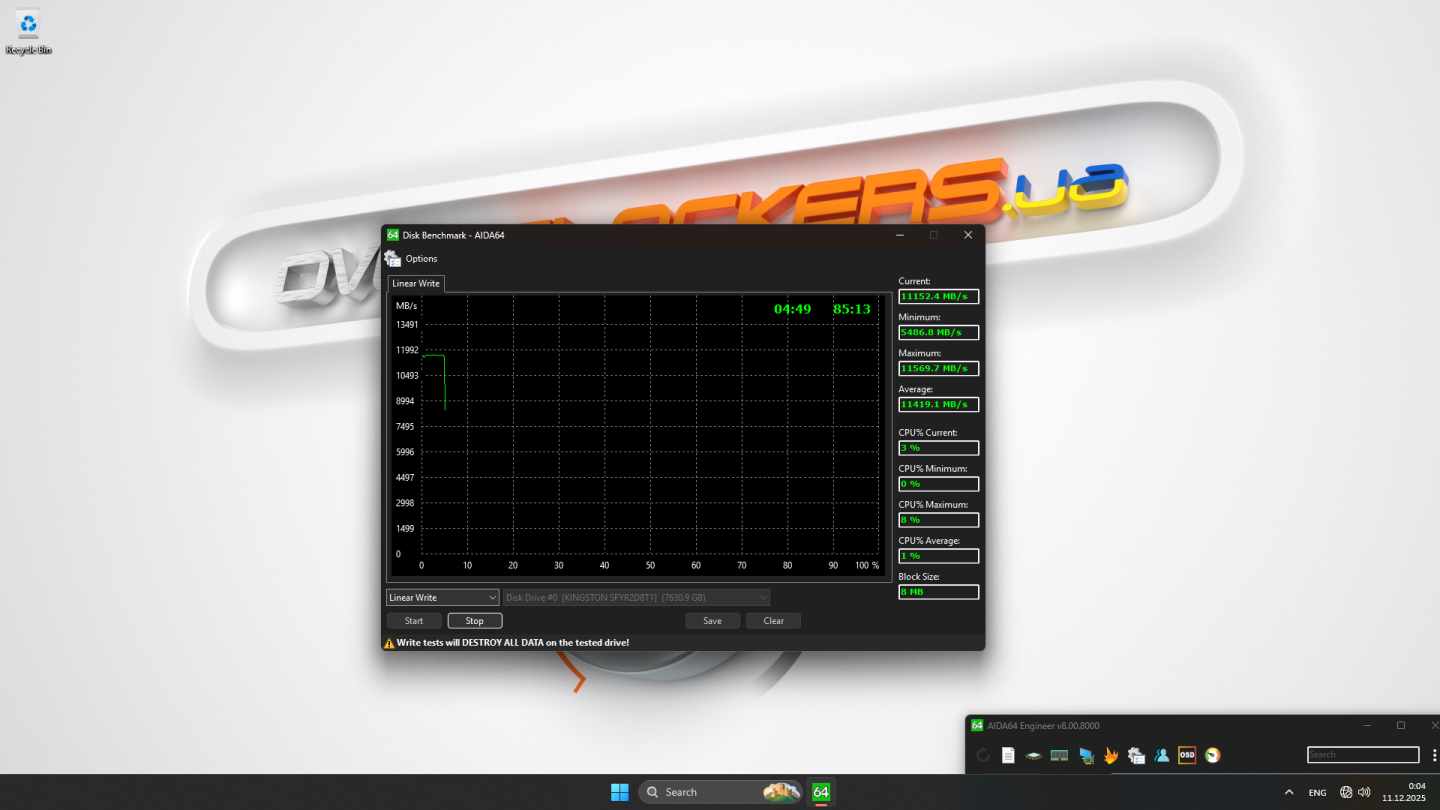Open the Recycle Bin desktop icon
Image resolution: width=1440 pixels, height=810 pixels.
[x=28, y=31]
